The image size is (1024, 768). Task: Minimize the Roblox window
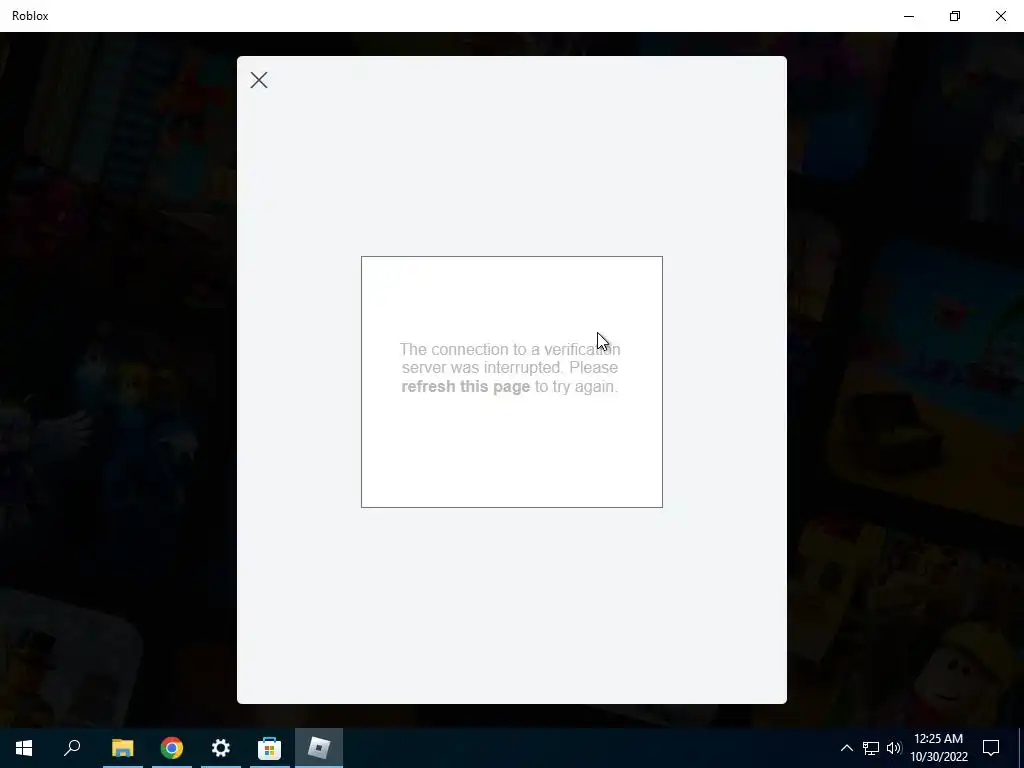[909, 16]
